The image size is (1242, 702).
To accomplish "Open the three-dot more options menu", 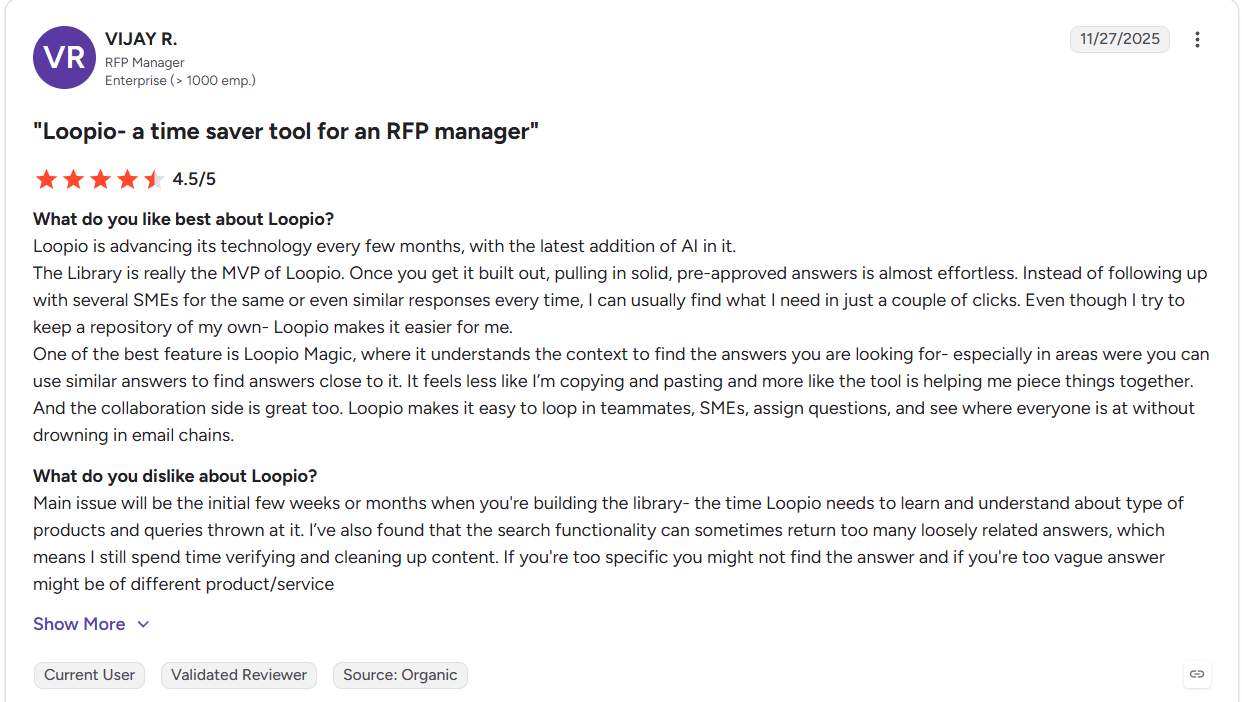I will pyautogui.click(x=1197, y=39).
